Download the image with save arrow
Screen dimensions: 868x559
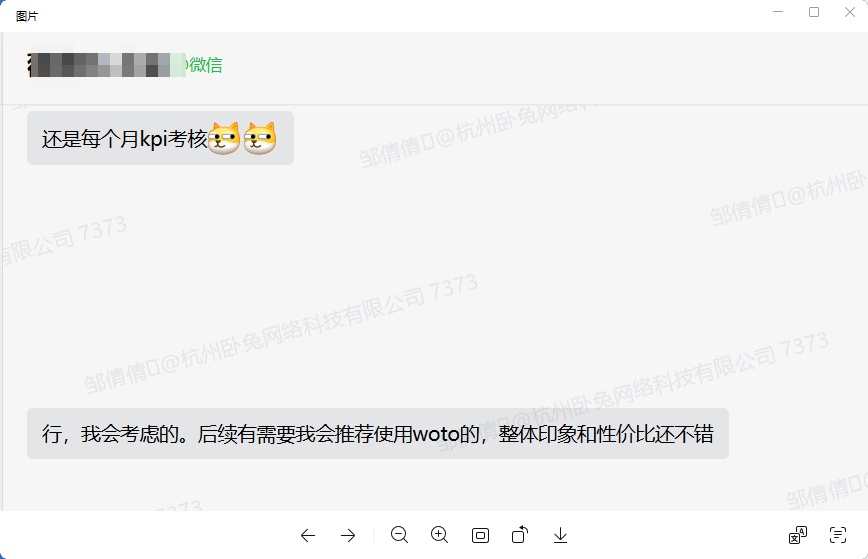560,535
